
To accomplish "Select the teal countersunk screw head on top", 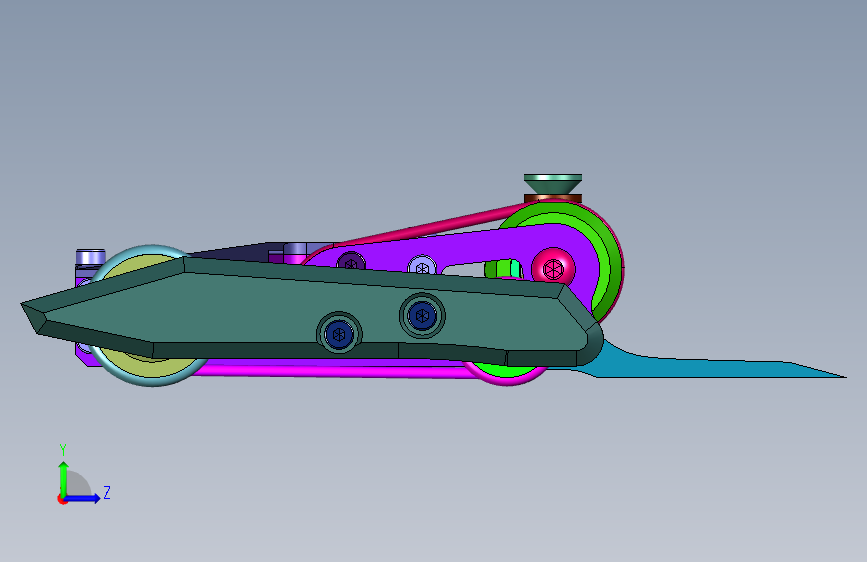I will (552, 184).
